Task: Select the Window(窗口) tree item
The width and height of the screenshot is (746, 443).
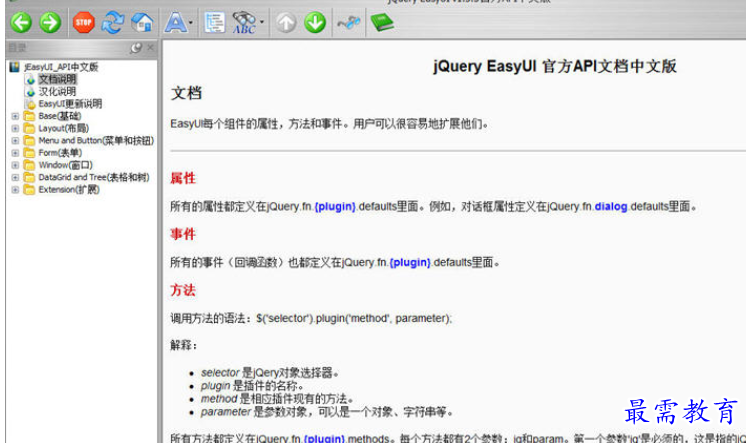Action: [65, 165]
